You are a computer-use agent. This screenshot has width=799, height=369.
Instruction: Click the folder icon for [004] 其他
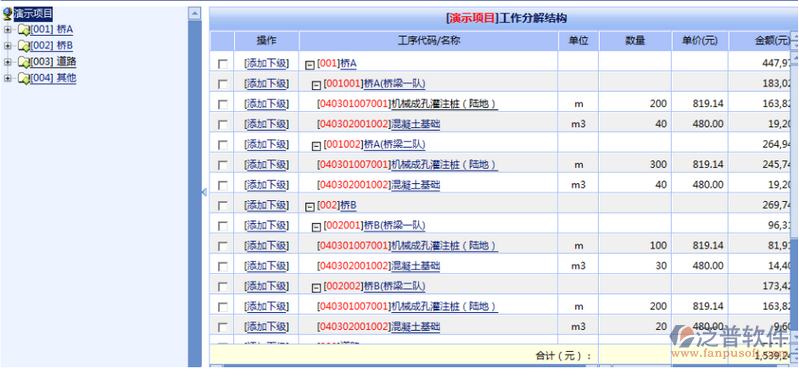pyautogui.click(x=24, y=78)
